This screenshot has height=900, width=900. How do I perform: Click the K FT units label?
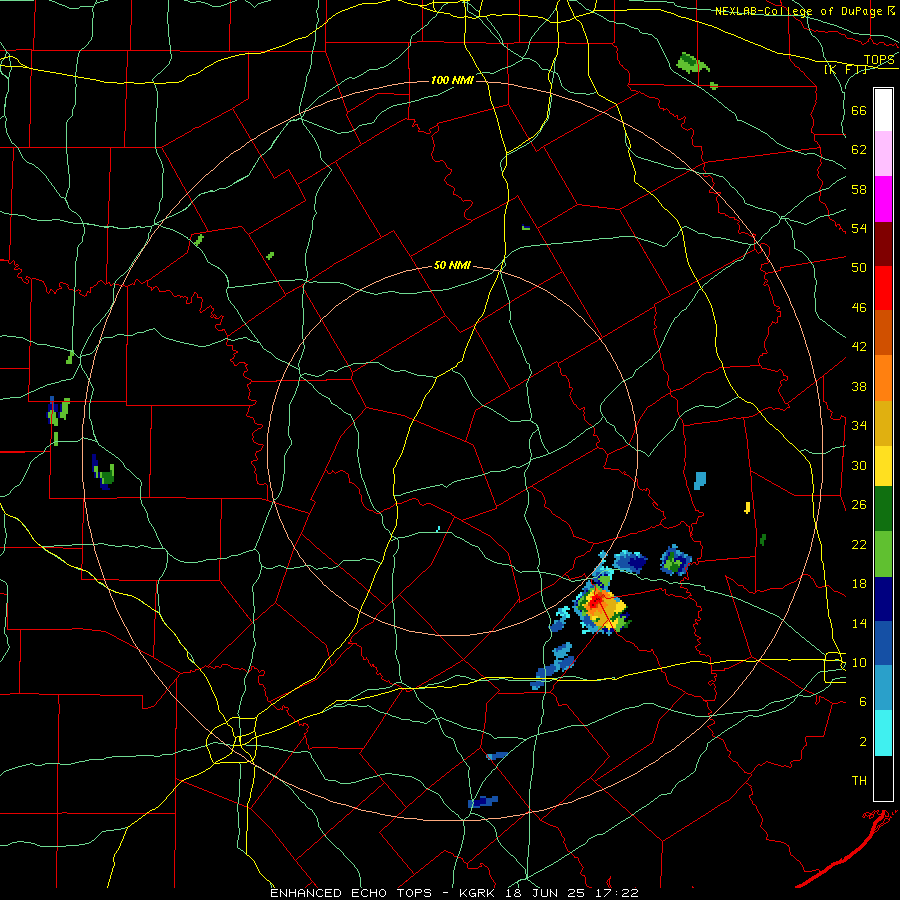point(845,70)
